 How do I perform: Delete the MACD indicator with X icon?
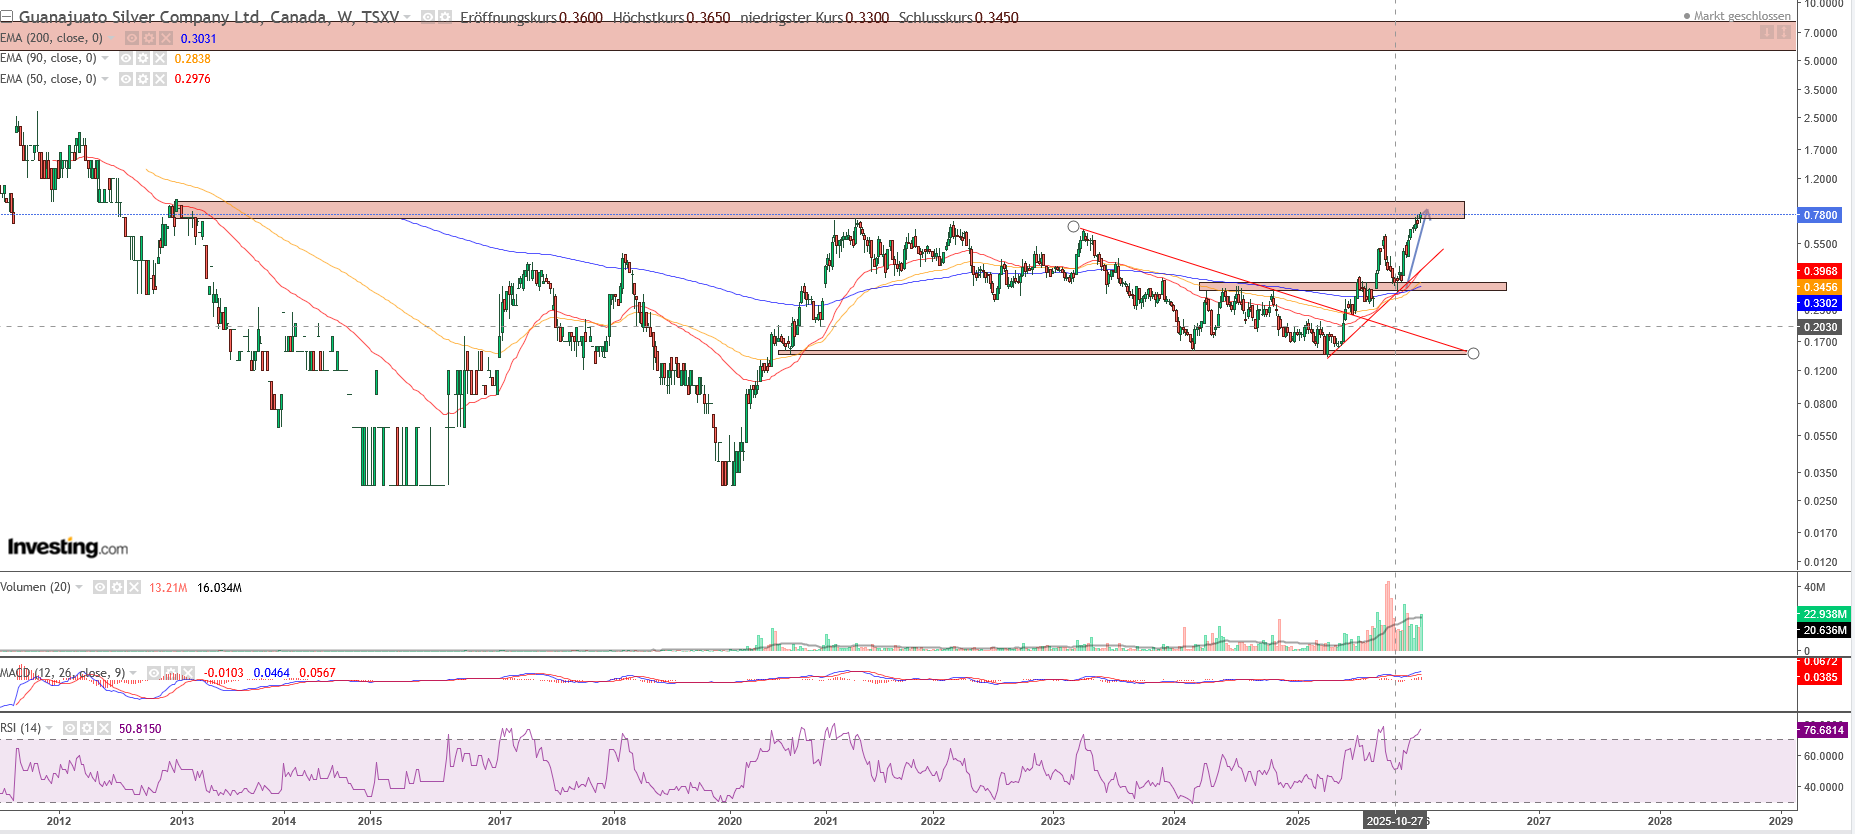click(188, 673)
